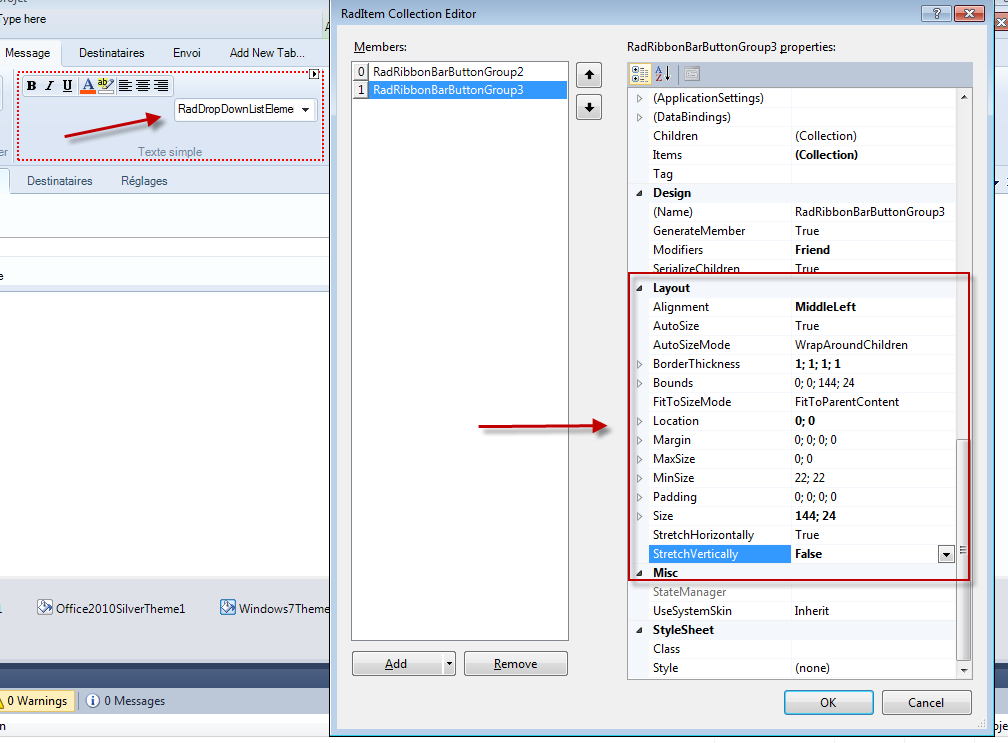Click the property grid scroll-up arrow

click(964, 97)
